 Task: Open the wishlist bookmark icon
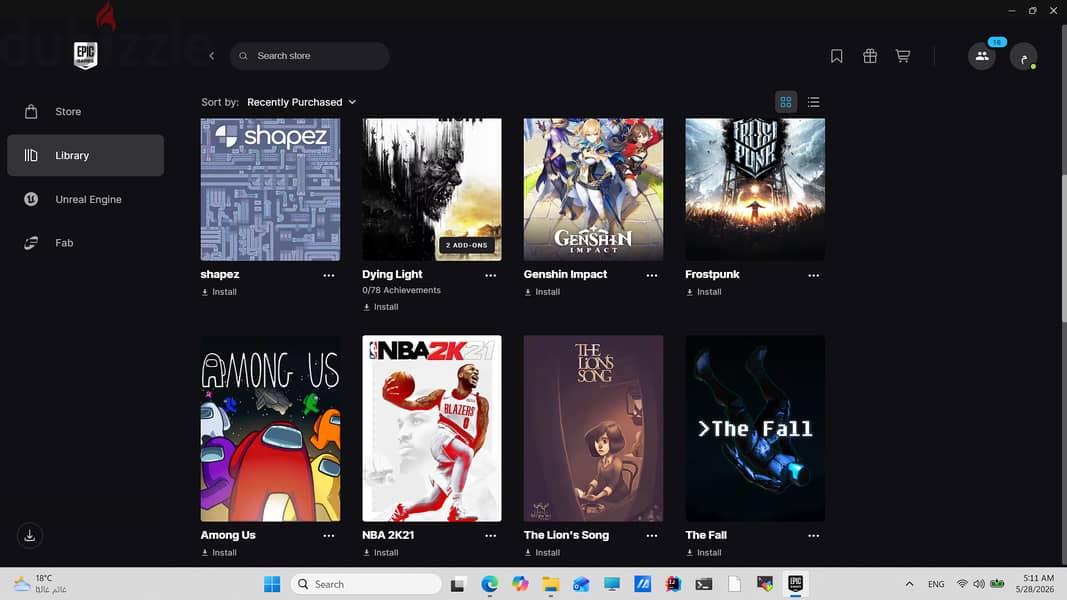click(x=836, y=56)
